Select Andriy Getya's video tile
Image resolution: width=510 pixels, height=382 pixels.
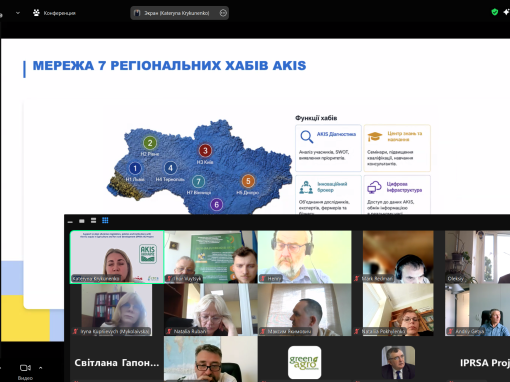coord(477,310)
